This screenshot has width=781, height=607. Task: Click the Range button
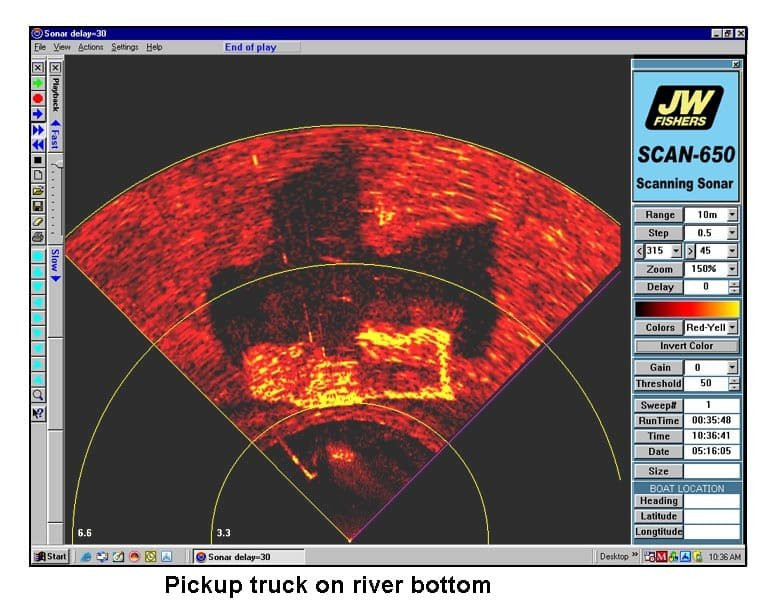pos(659,215)
